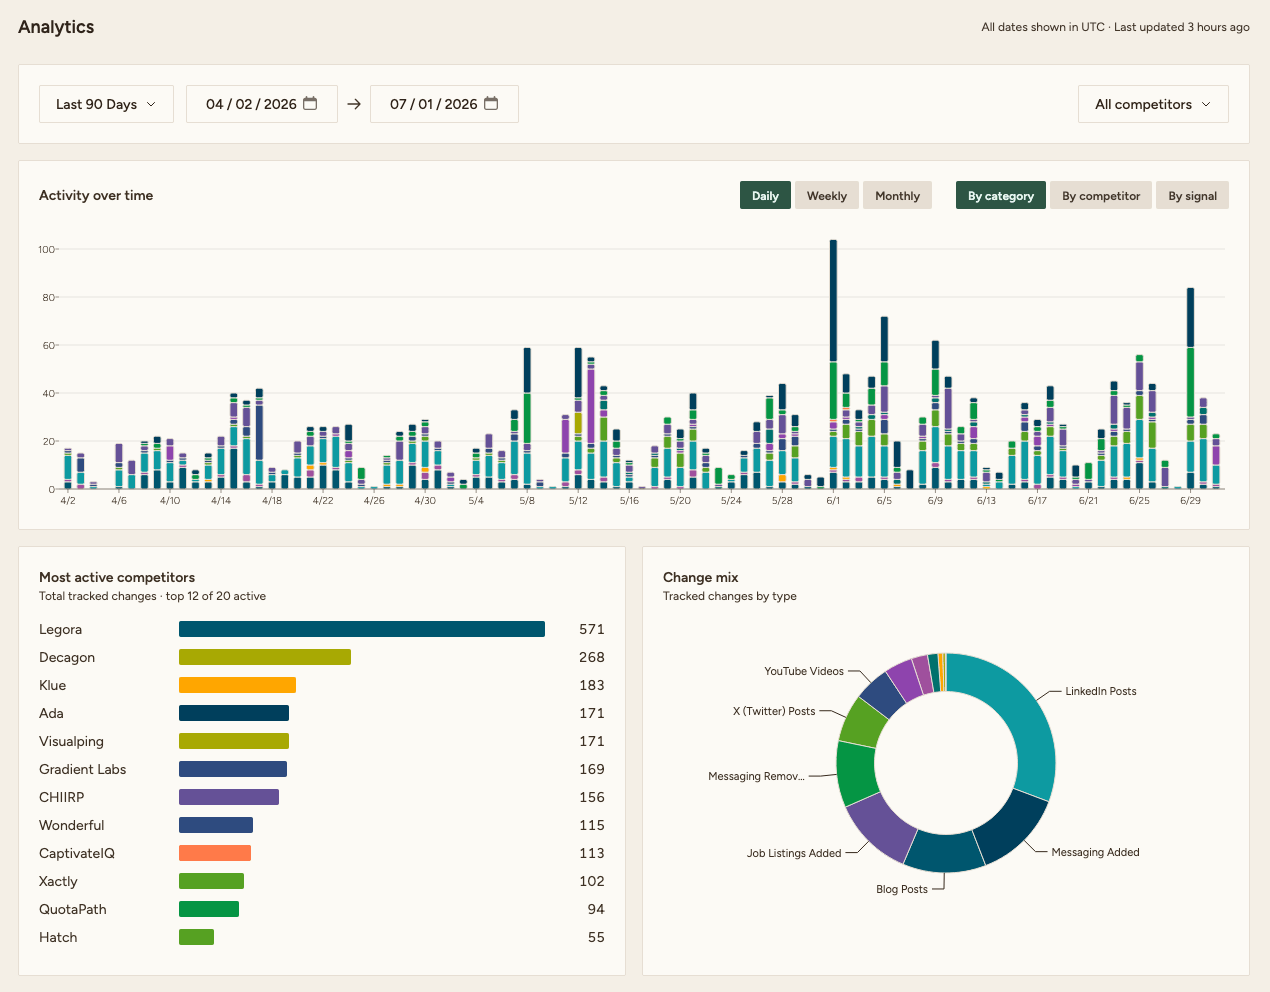The width and height of the screenshot is (1270, 992).
Task: Expand the Last 90 Days dropdown
Action: [x=106, y=104]
